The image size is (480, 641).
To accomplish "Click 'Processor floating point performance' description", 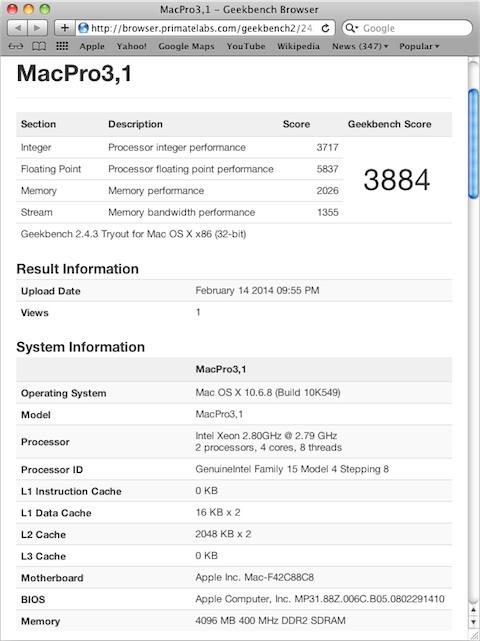I will click(x=191, y=169).
